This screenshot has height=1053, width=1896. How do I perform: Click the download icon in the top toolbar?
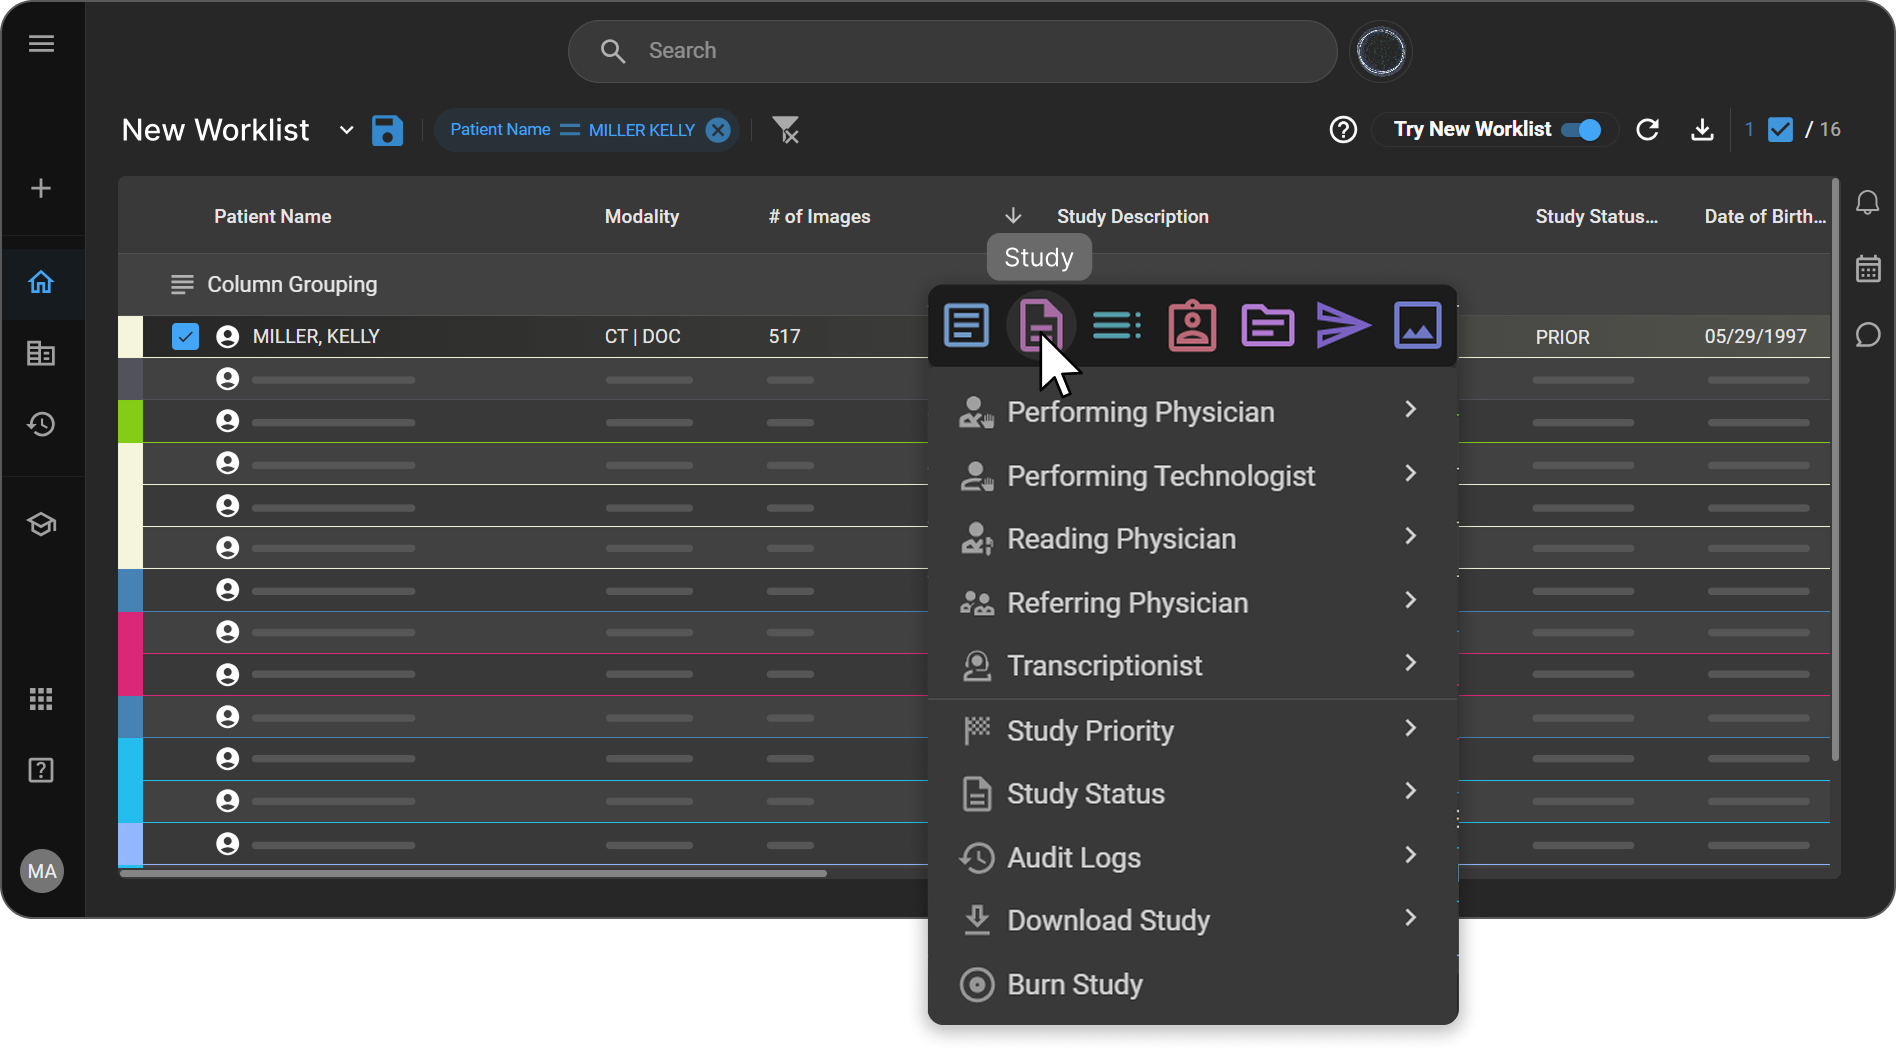click(x=1702, y=130)
